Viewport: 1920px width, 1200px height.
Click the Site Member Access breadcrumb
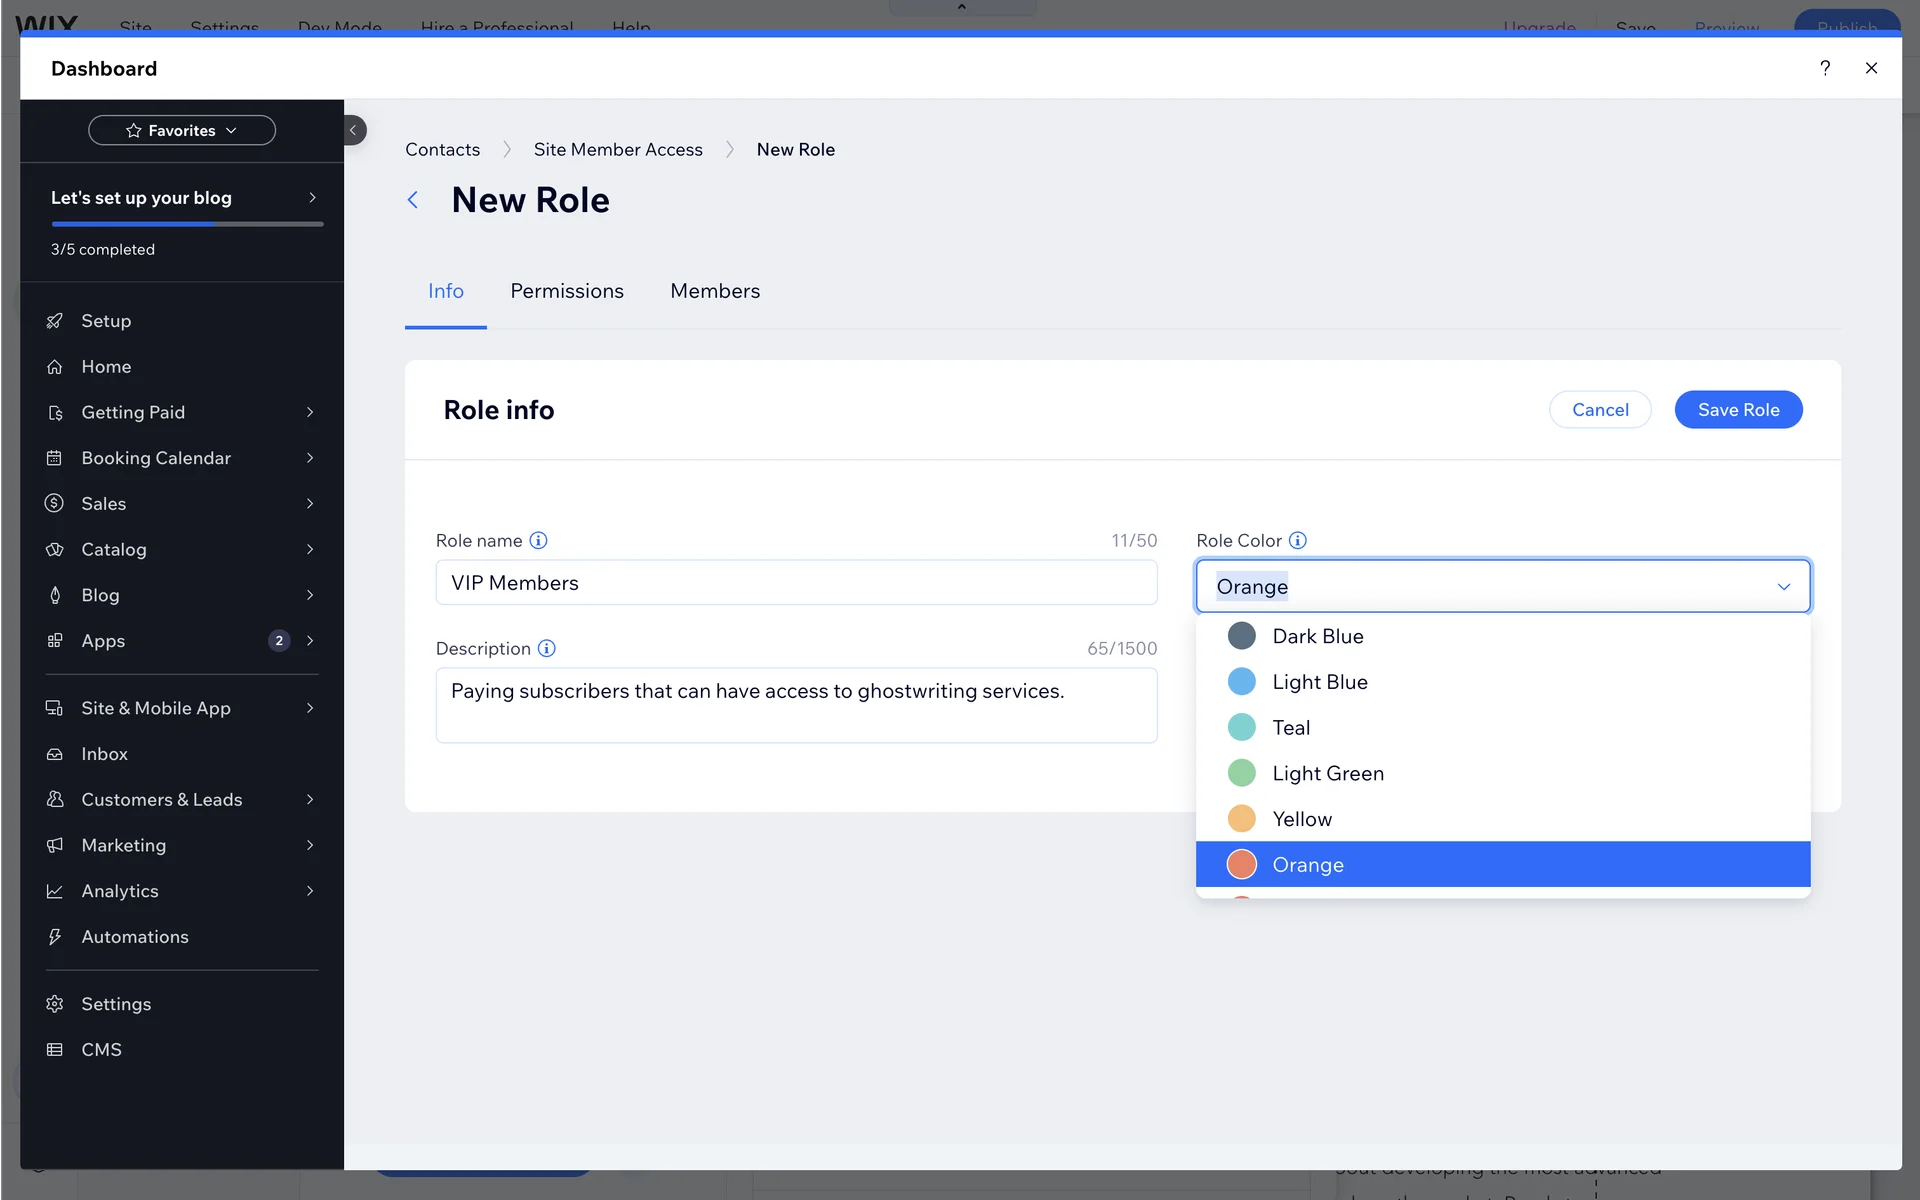click(x=618, y=149)
